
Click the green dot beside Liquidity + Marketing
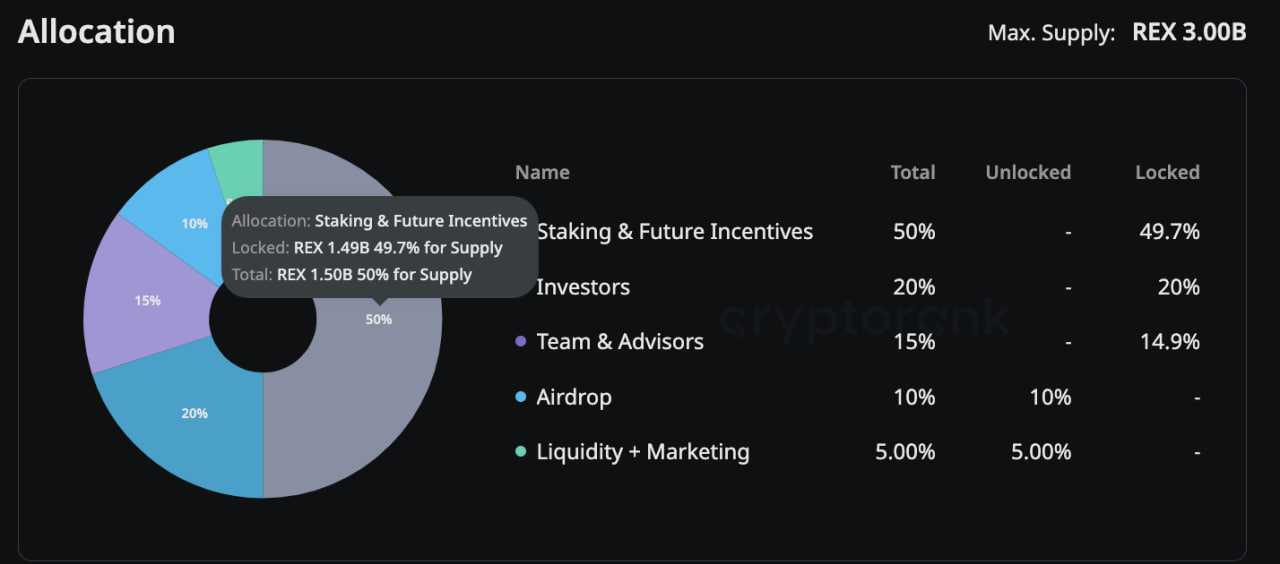pyautogui.click(x=520, y=452)
